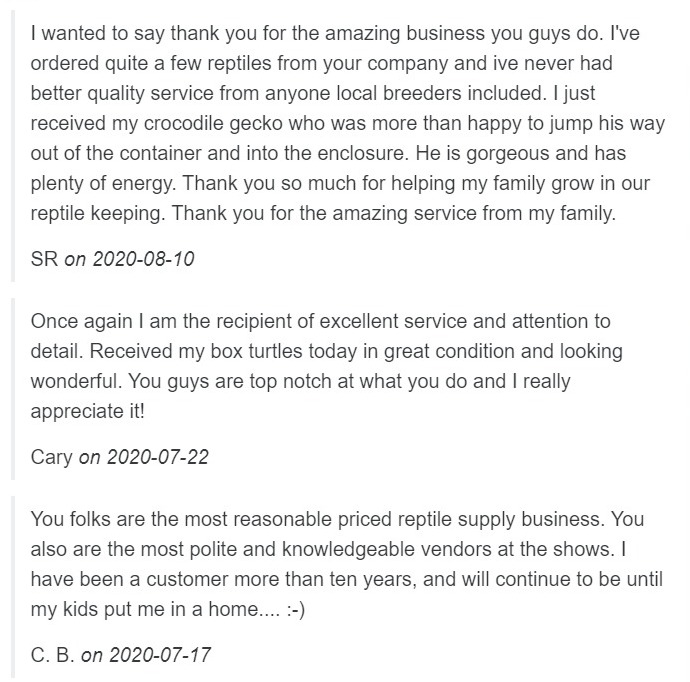Viewport: 690px width, 682px height.
Task: Click the smiley ':-)' in third review
Action: (295, 610)
